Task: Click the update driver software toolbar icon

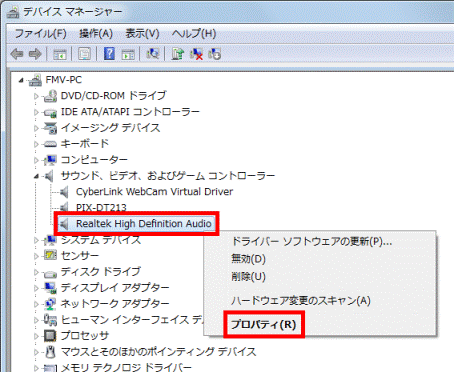Action: [x=178, y=54]
